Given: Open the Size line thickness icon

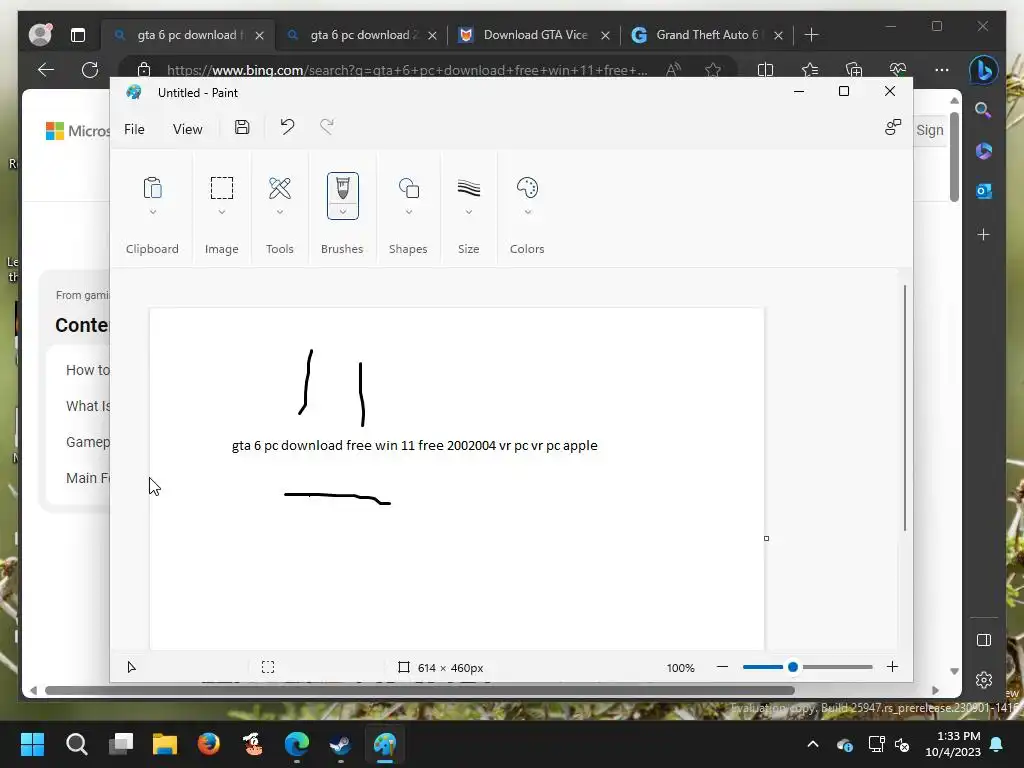Looking at the screenshot, I should [469, 188].
